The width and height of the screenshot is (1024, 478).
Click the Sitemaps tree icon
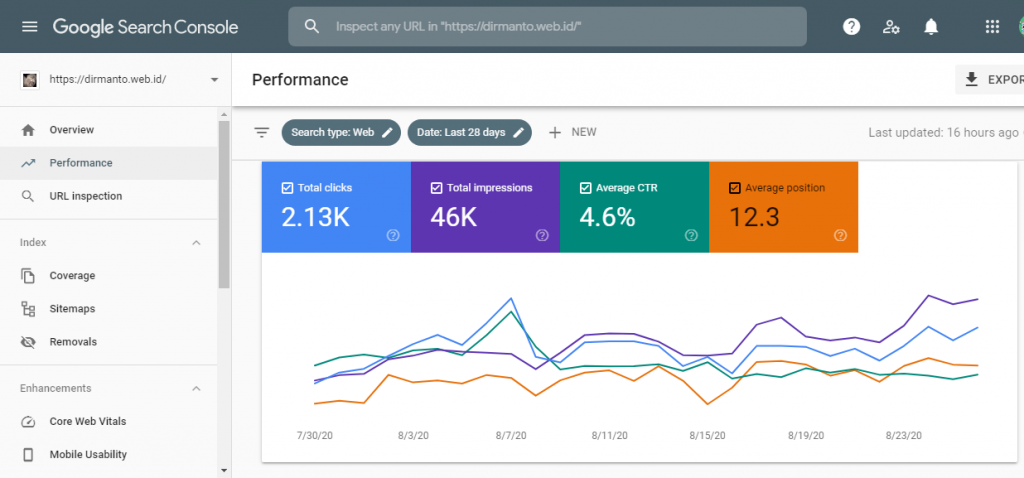[28, 309]
